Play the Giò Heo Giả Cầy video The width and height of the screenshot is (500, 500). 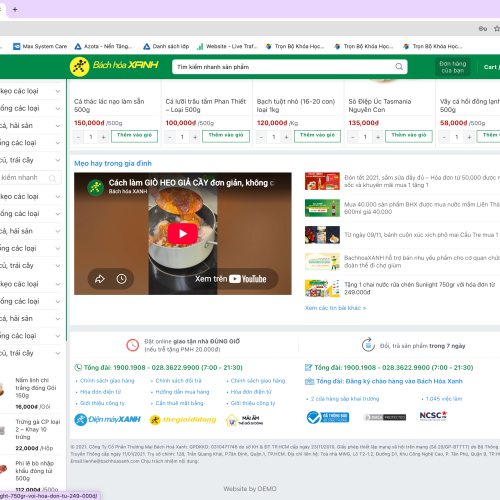pyautogui.click(x=183, y=234)
